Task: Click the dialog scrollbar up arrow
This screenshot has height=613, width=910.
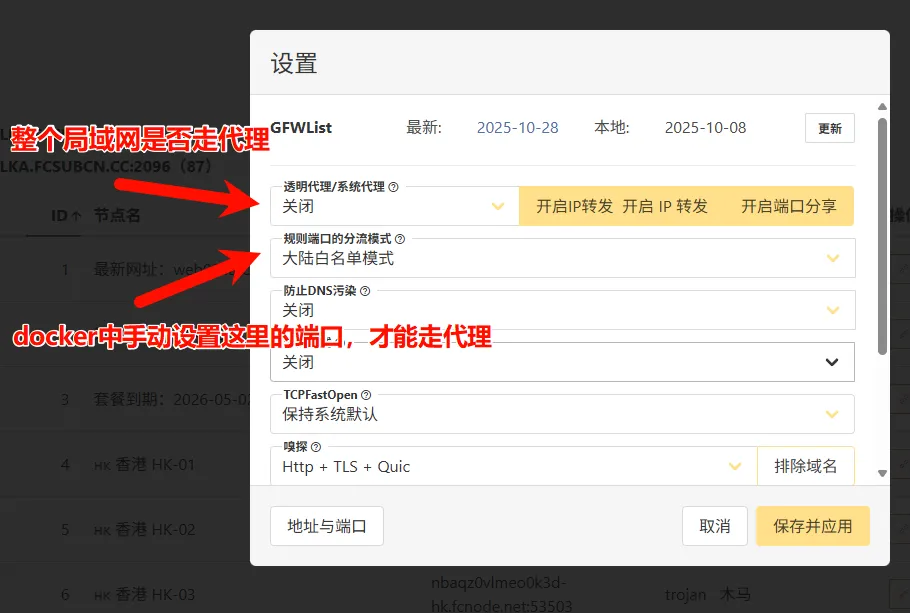Action: pyautogui.click(x=881, y=106)
